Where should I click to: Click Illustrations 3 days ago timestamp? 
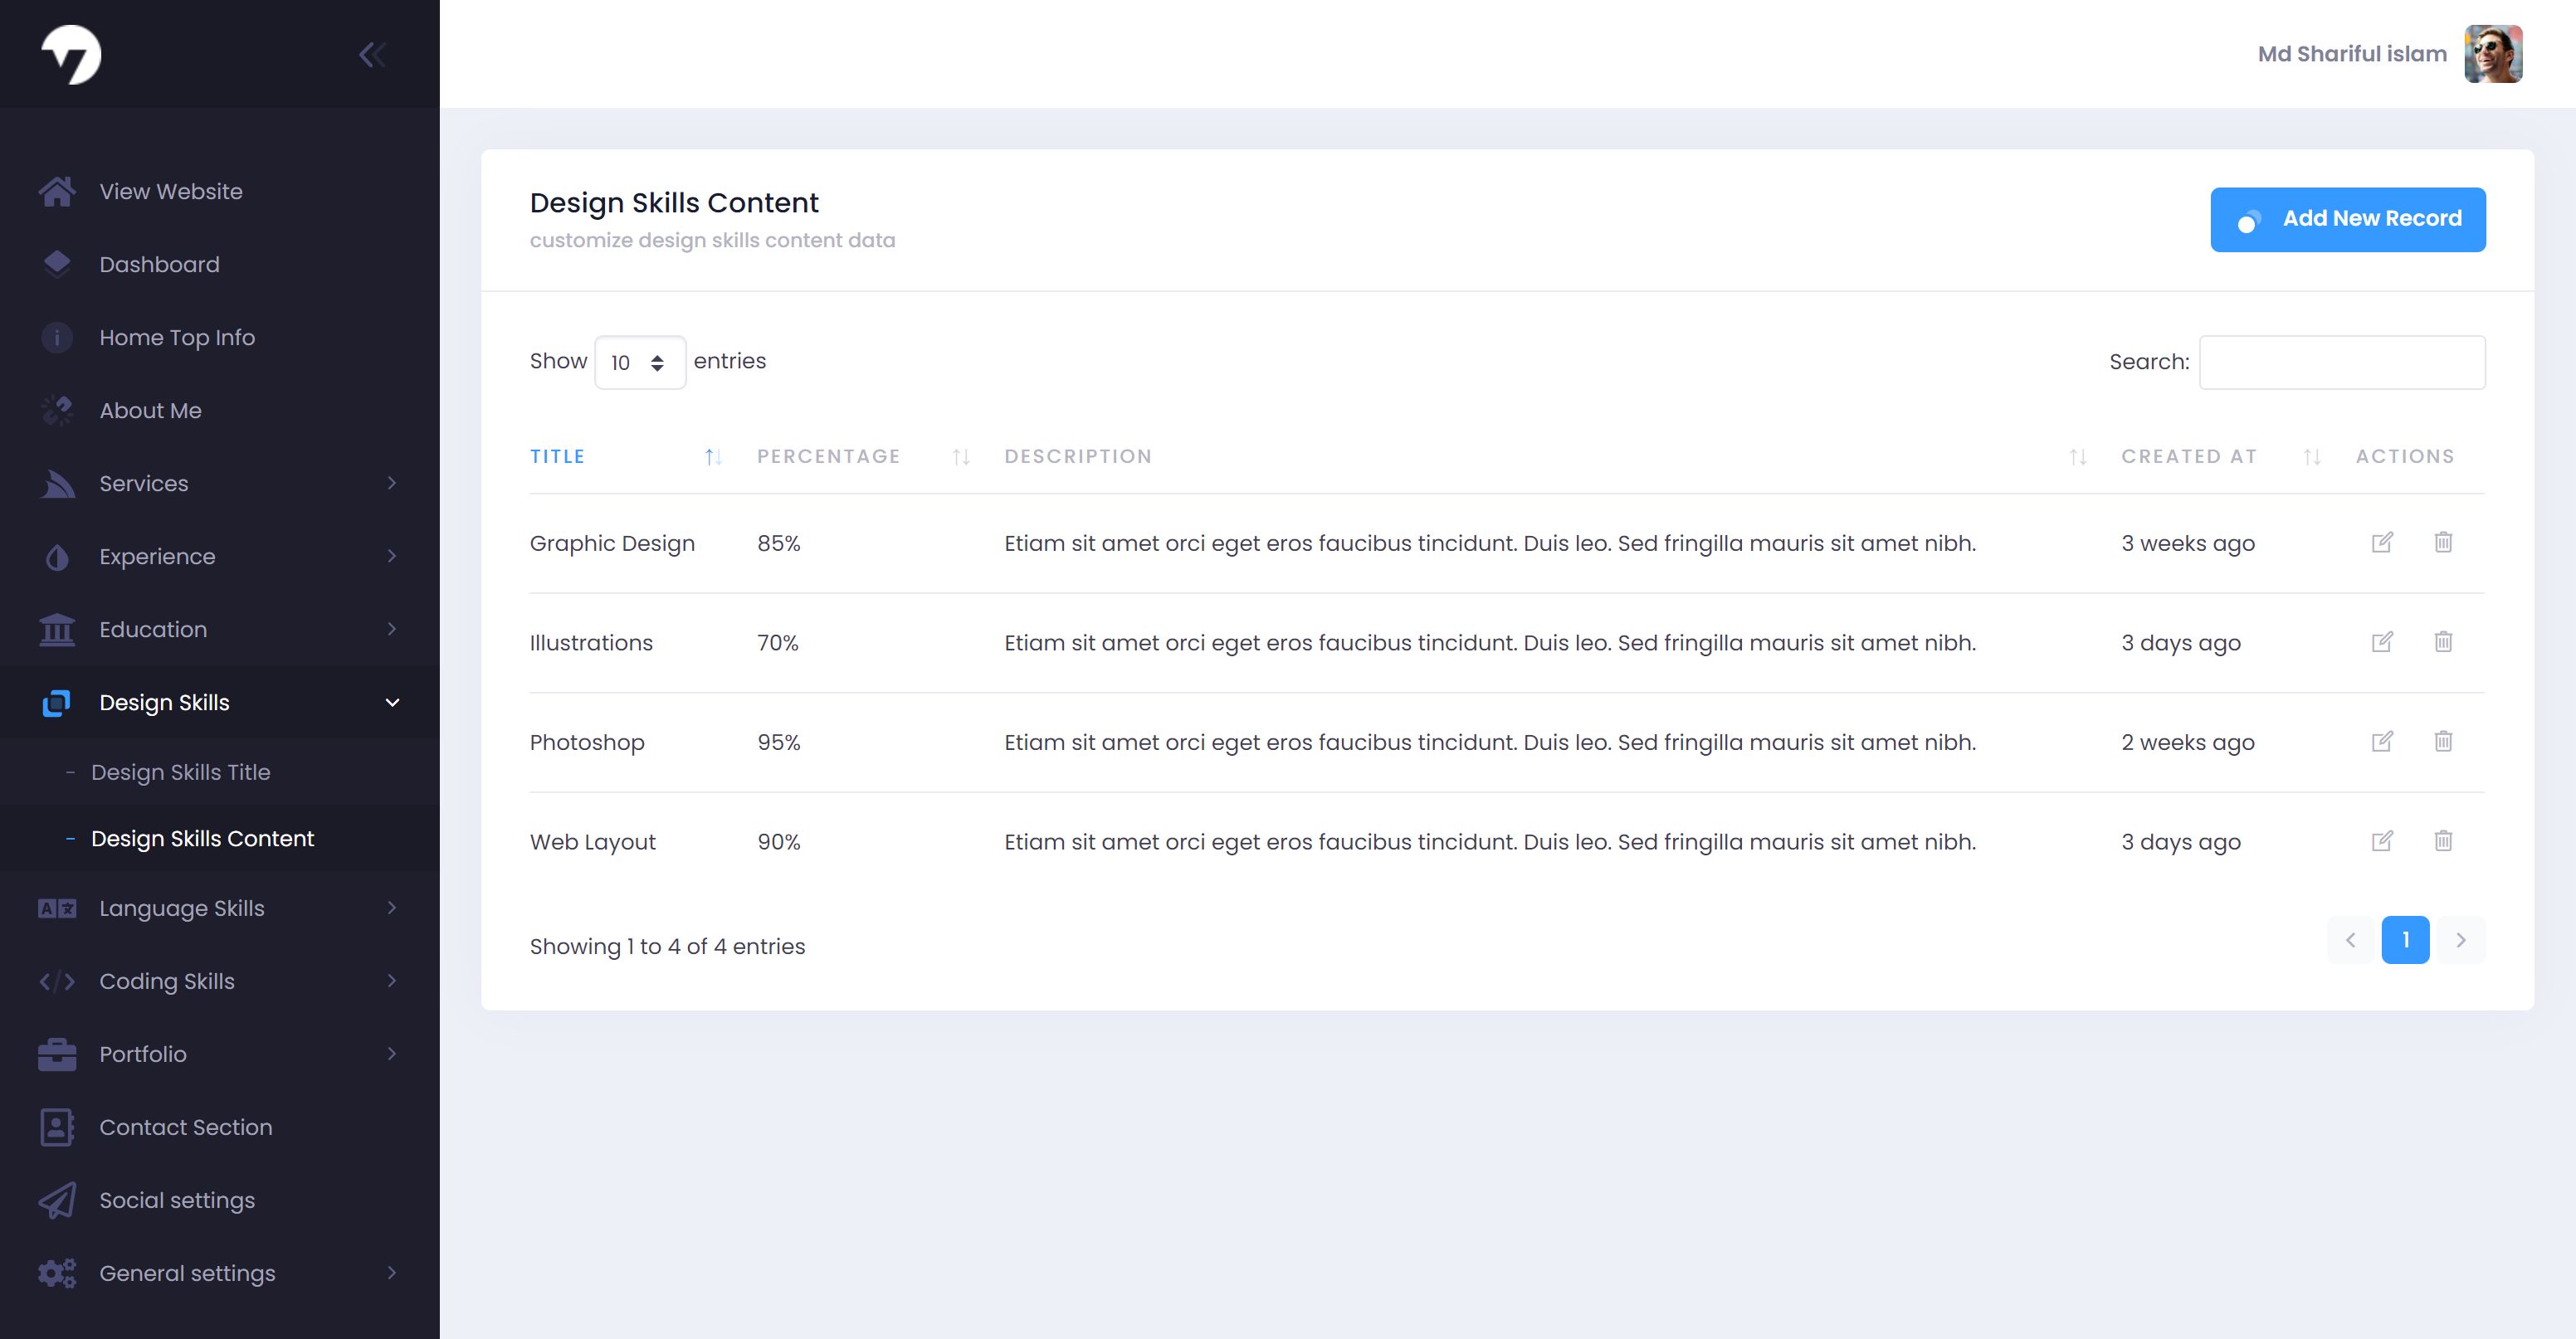[x=2181, y=643]
